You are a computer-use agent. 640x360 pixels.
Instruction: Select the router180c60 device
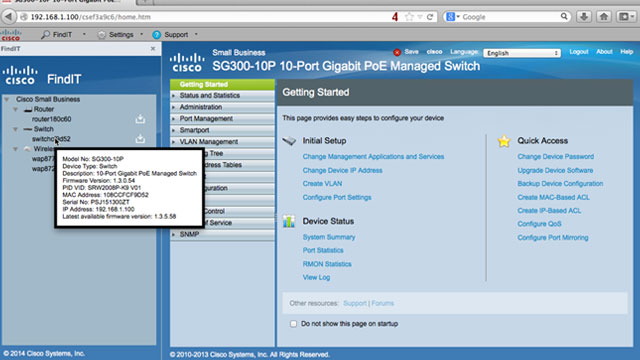pyautogui.click(x=51, y=119)
